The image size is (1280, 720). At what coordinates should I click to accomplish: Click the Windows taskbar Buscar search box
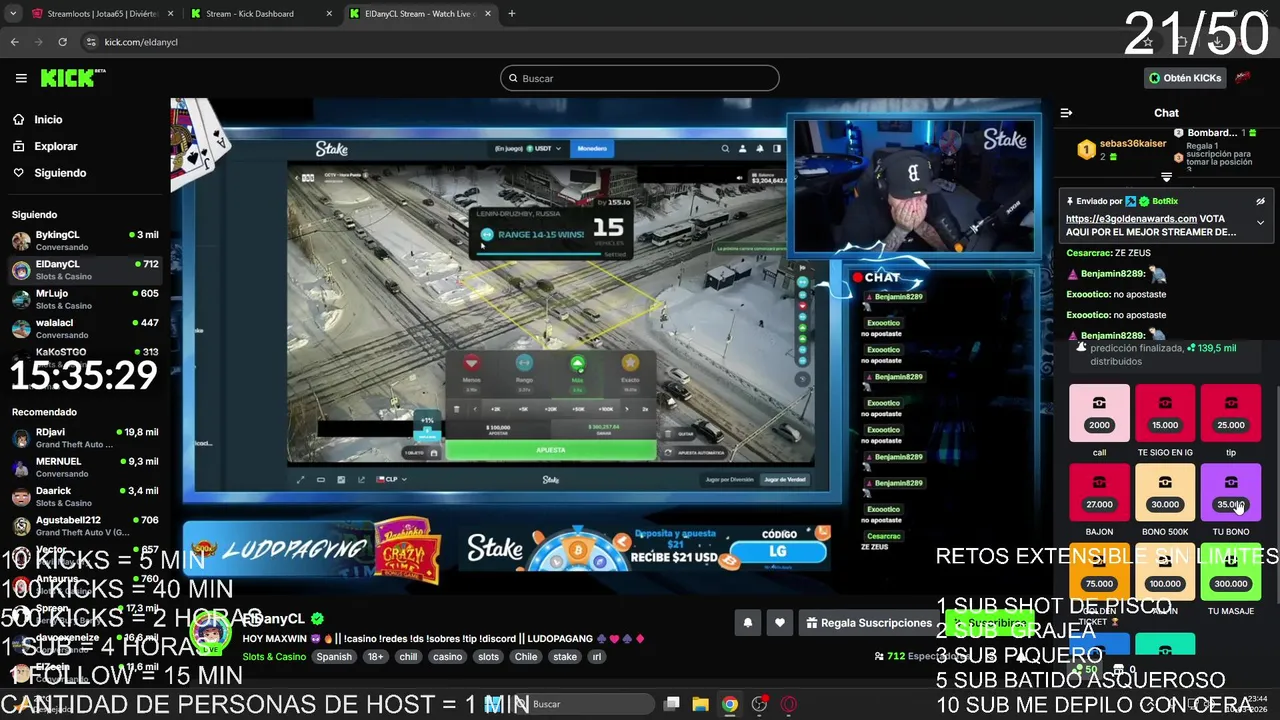pyautogui.click(x=585, y=704)
